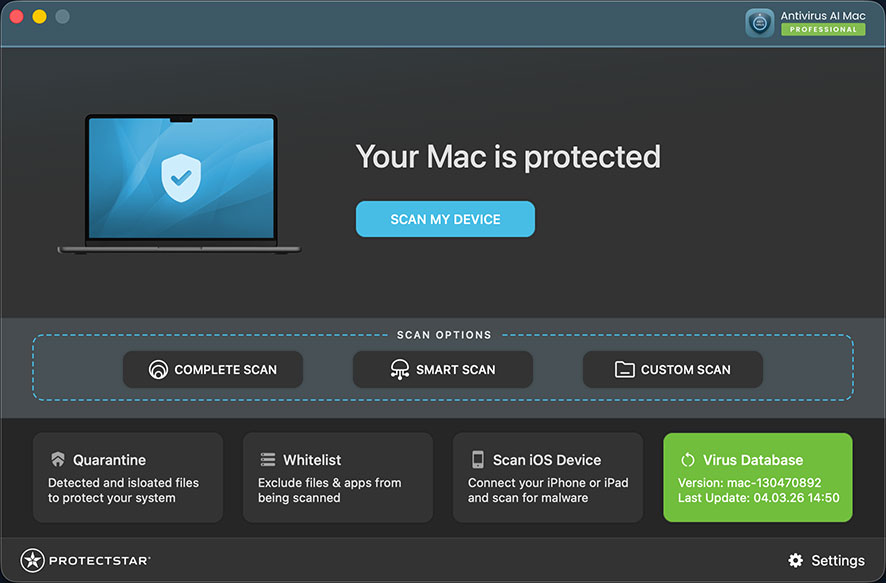Click the Antivirus AI Mac app logo
Image resolution: width=886 pixels, height=583 pixels.
pos(760,23)
